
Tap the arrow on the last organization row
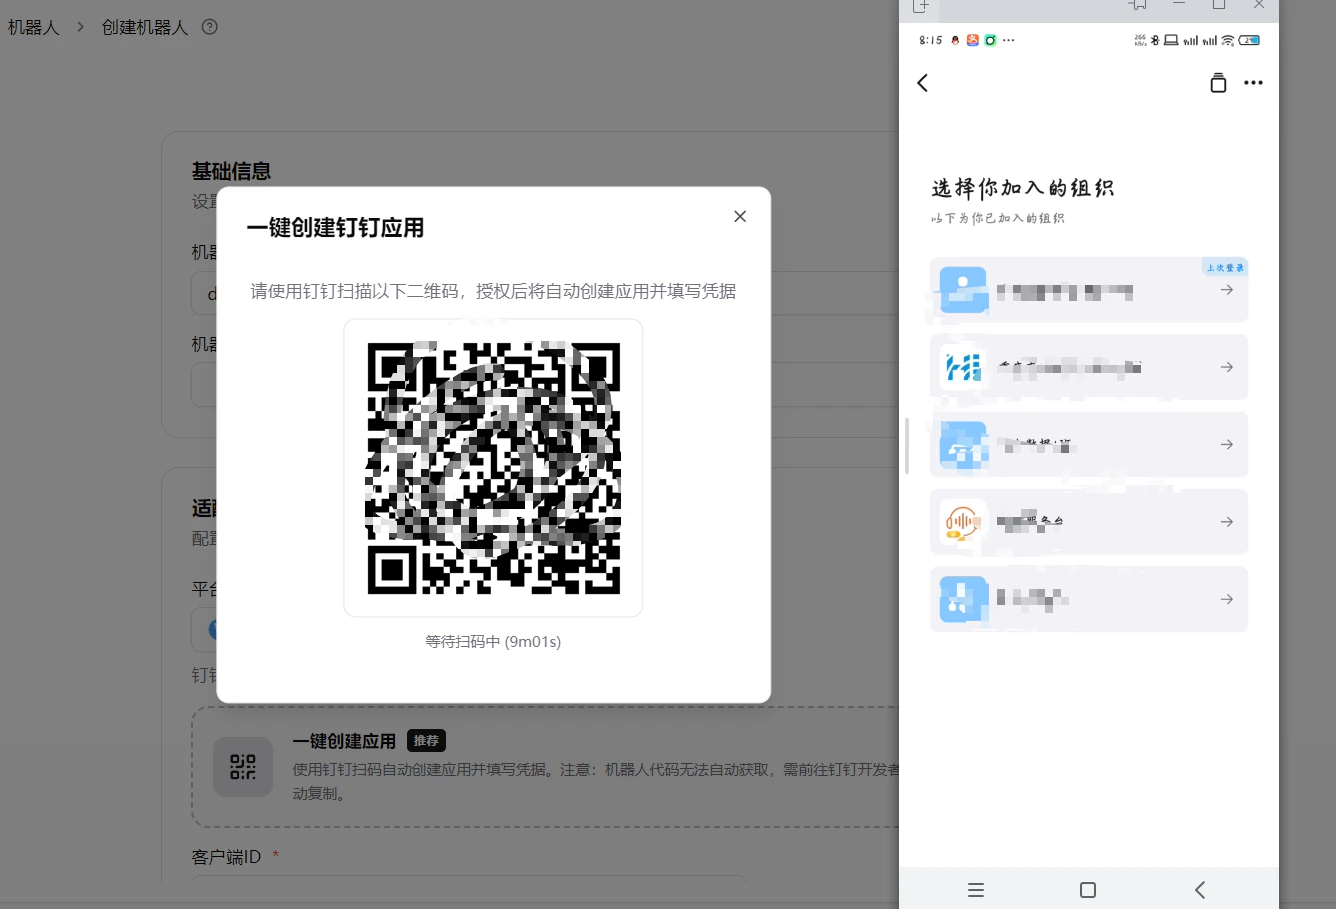tap(1227, 599)
